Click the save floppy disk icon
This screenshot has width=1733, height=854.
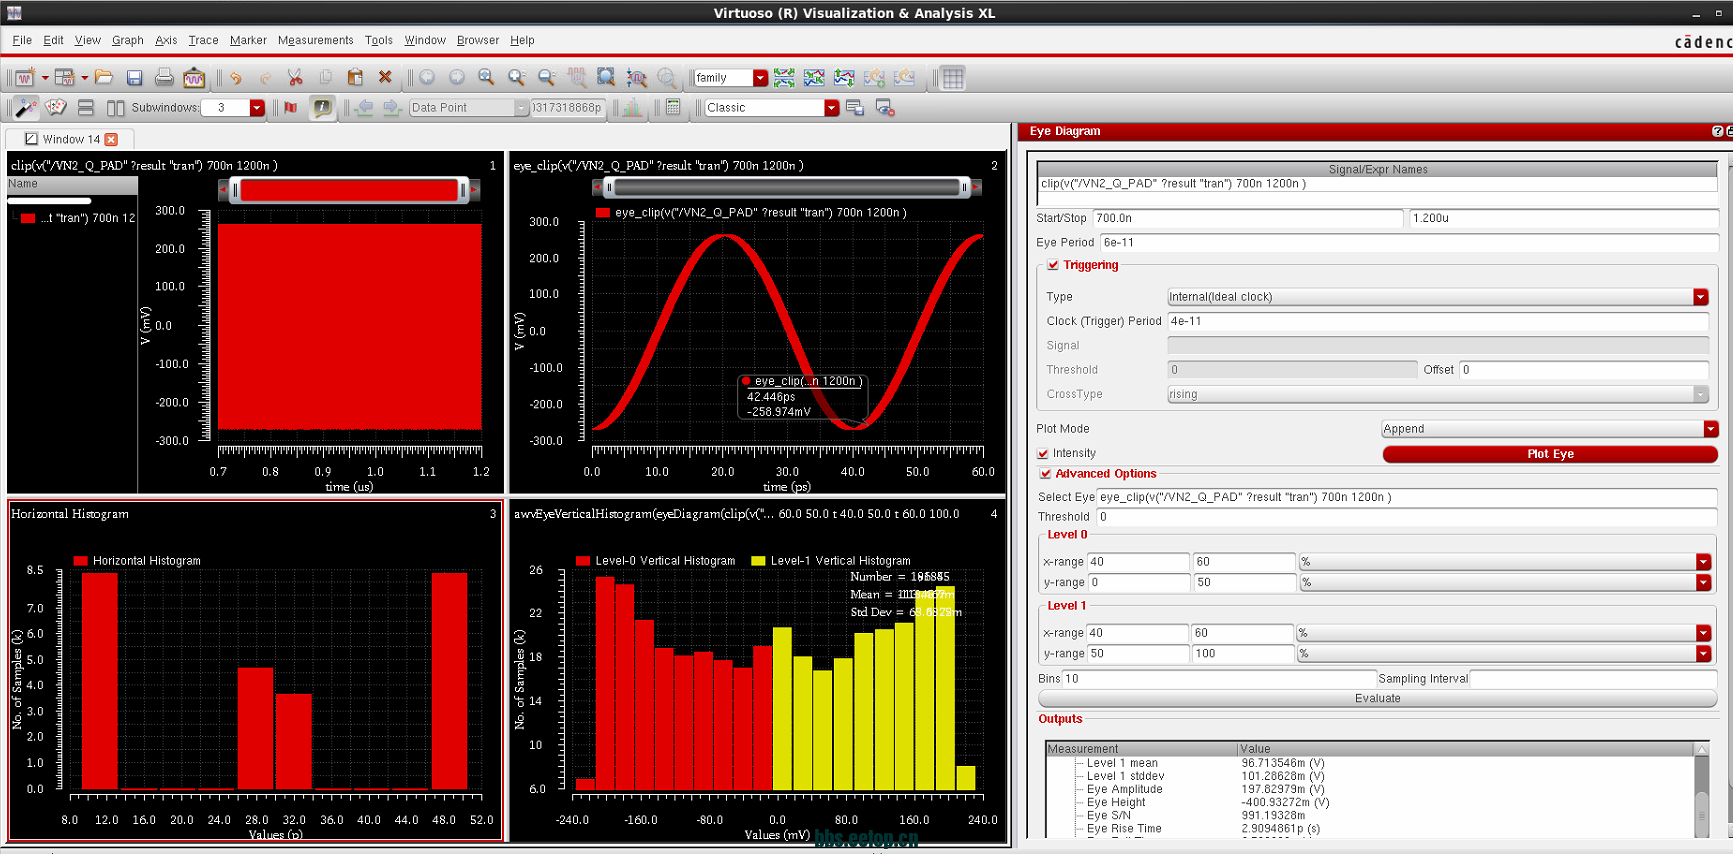[x=134, y=77]
